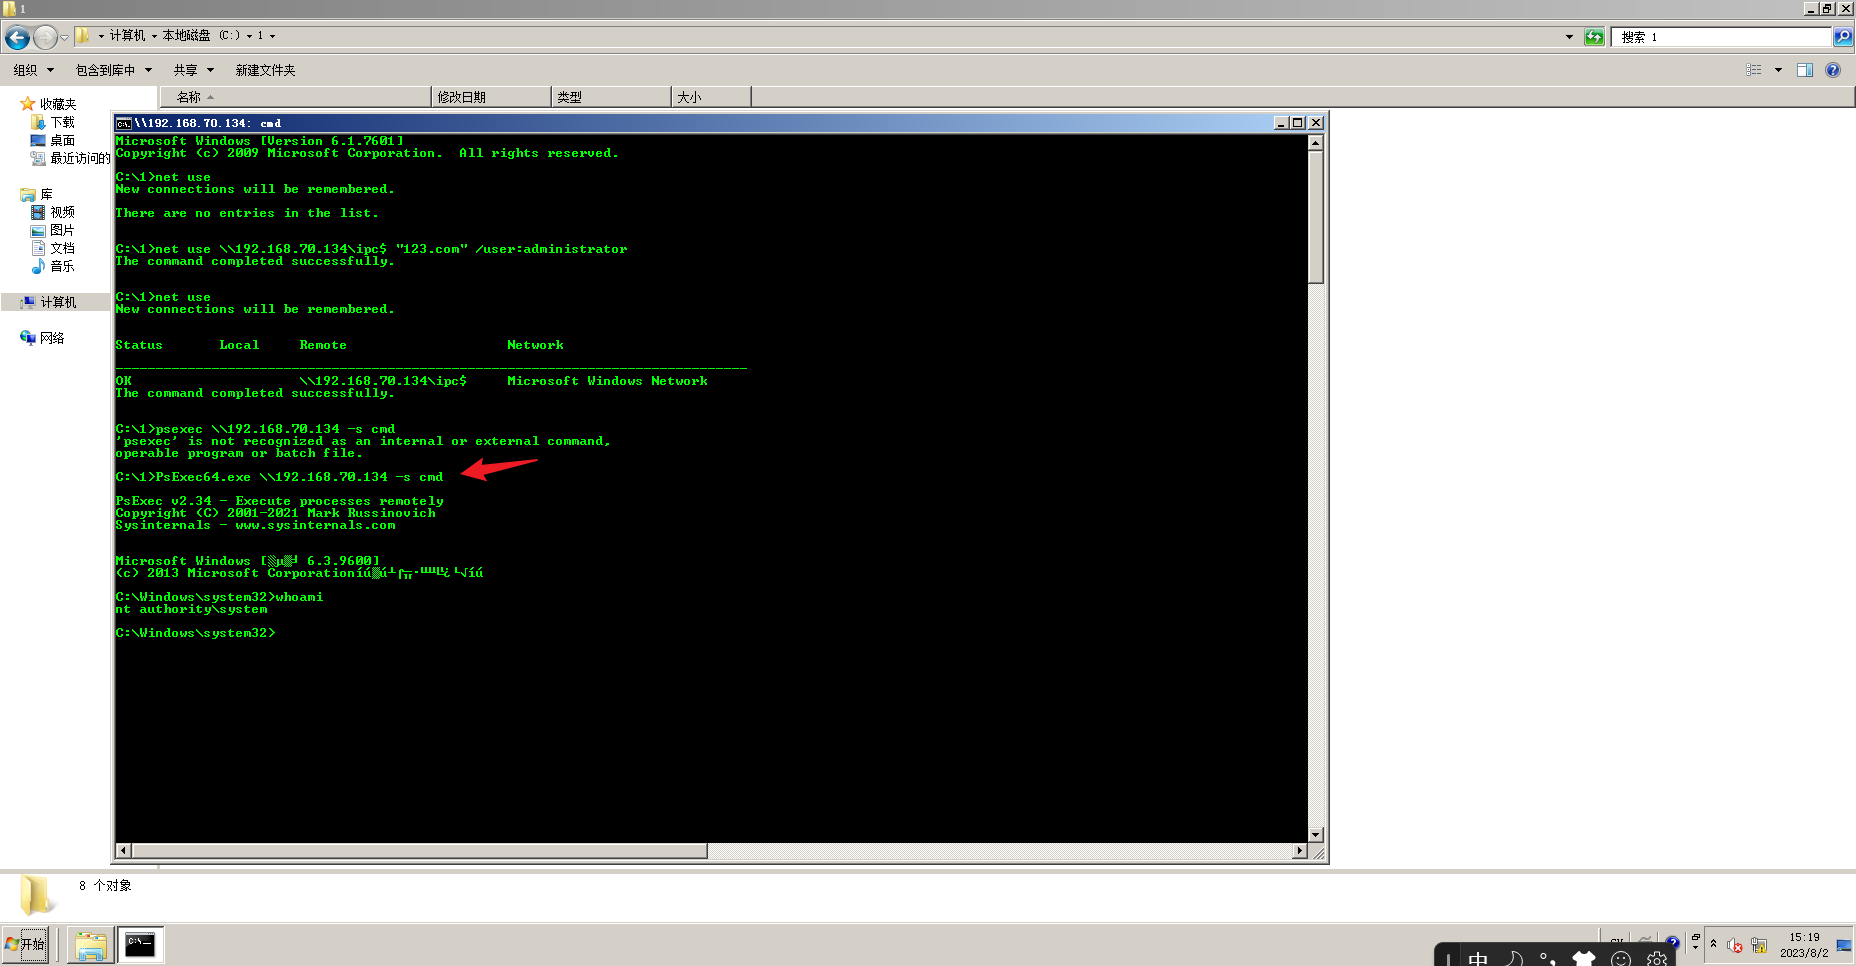Open the 包含到库中 menu

coord(110,69)
